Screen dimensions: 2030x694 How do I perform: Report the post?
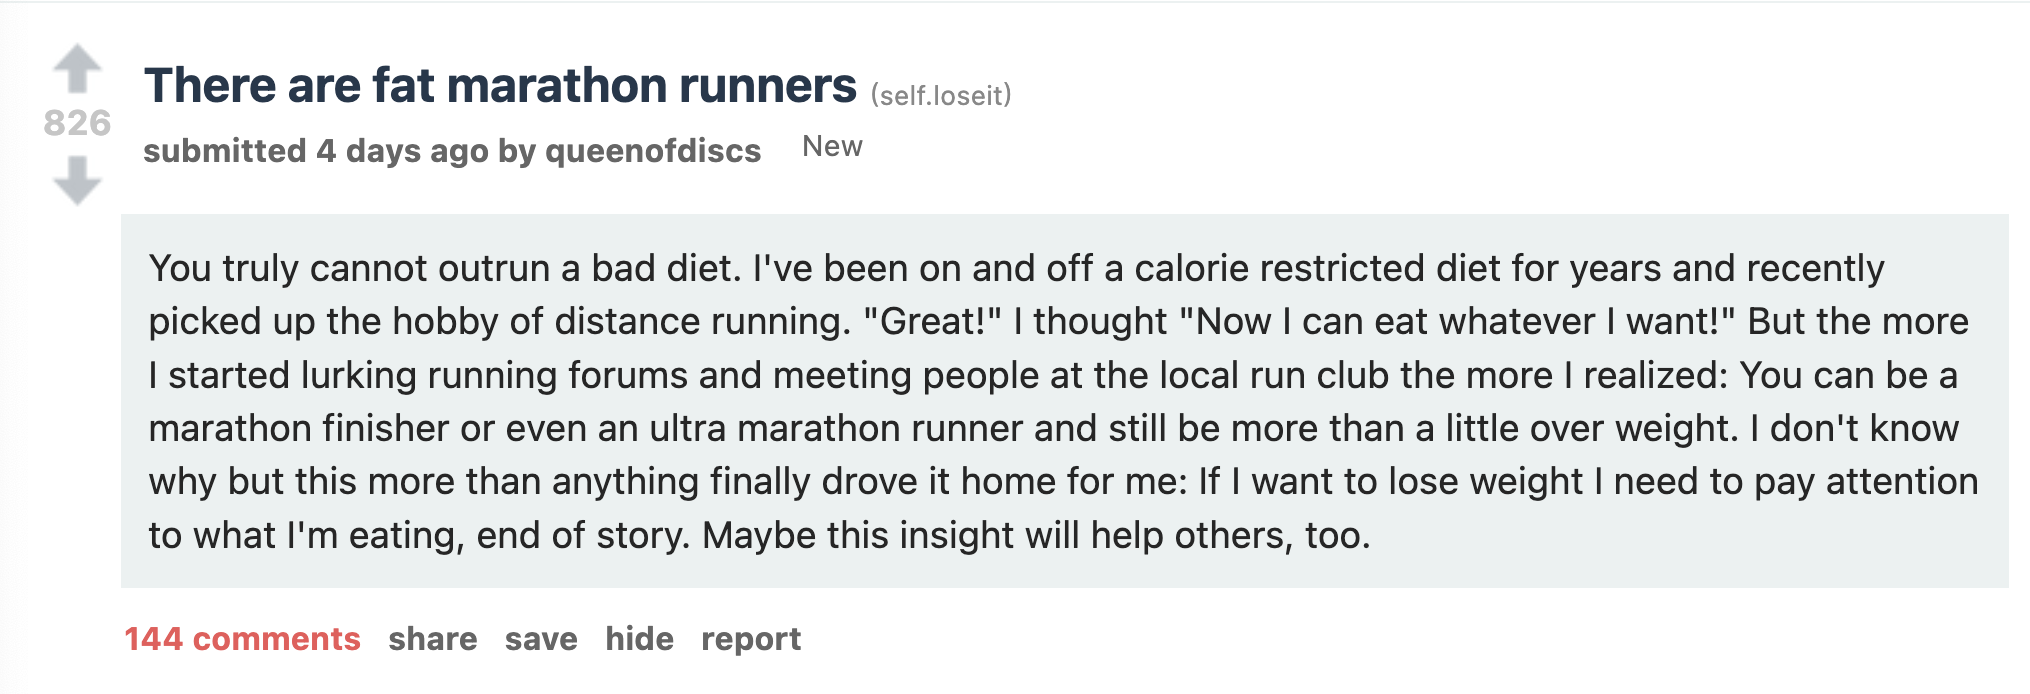click(751, 639)
